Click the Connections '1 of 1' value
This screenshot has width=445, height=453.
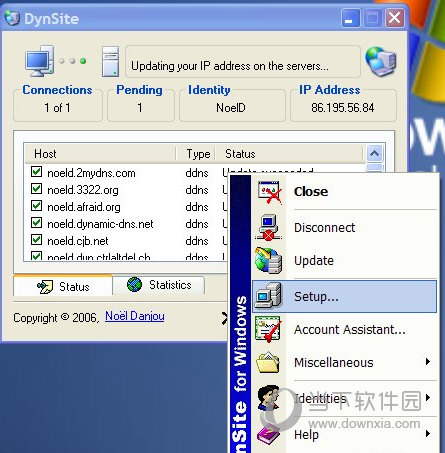57,108
